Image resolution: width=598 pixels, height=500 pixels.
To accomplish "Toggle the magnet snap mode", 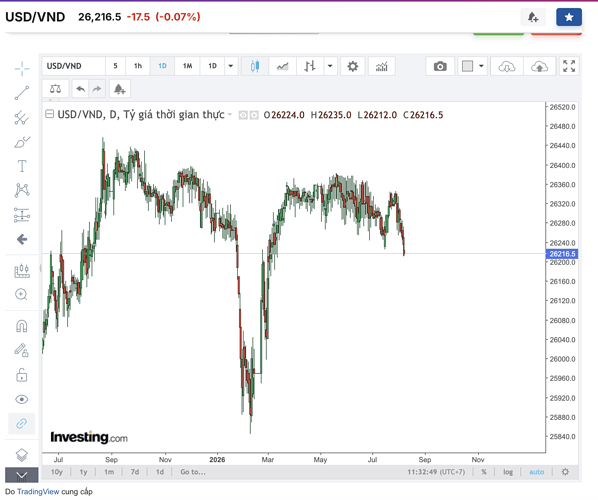I will (21, 326).
